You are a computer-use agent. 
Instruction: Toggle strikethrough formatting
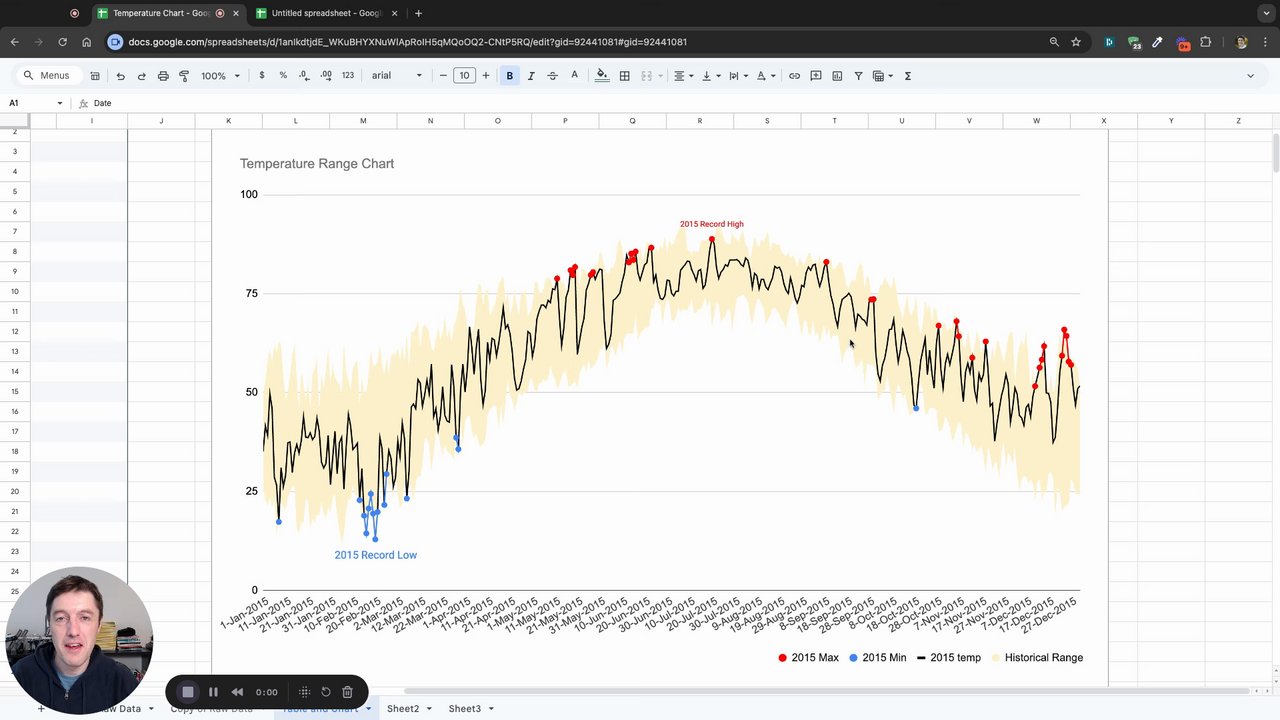[x=552, y=76]
